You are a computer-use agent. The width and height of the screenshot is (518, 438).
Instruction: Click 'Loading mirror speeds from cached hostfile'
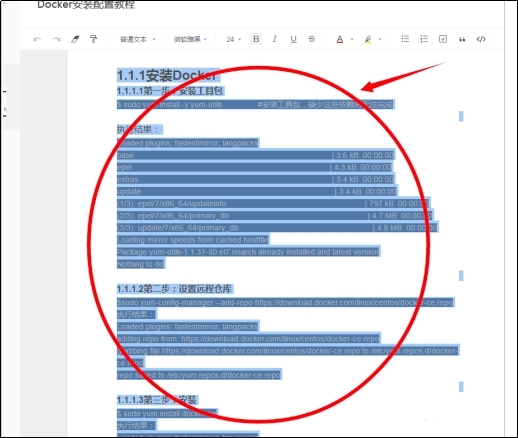193,240
